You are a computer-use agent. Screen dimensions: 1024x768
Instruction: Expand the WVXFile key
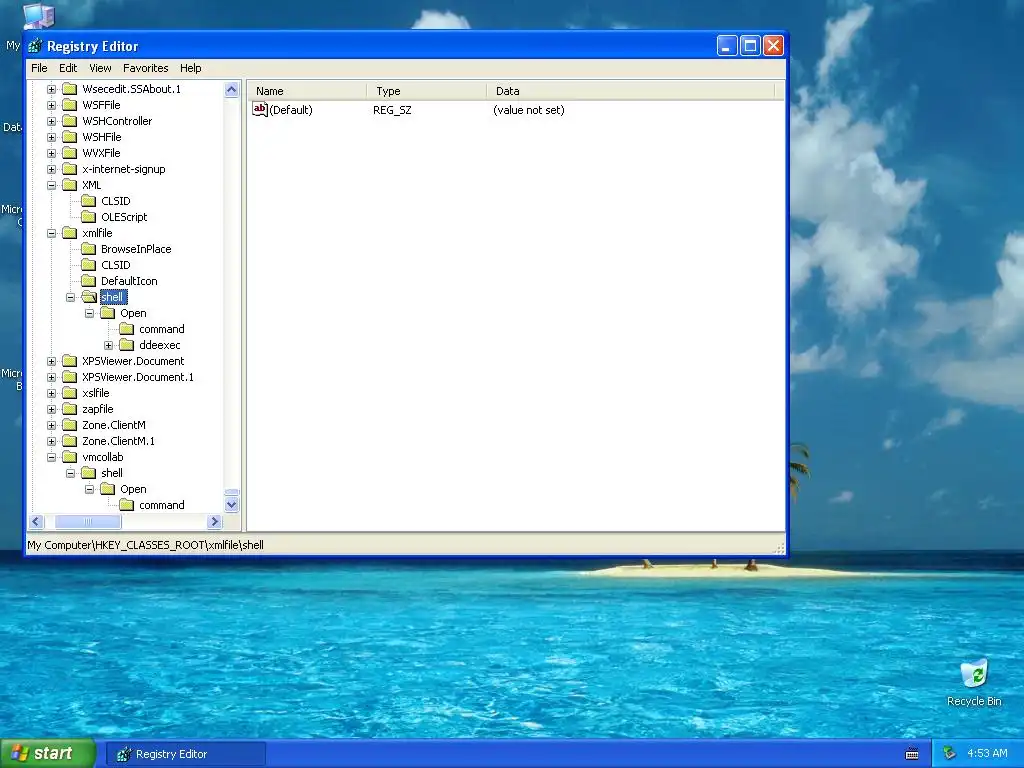(x=52, y=153)
